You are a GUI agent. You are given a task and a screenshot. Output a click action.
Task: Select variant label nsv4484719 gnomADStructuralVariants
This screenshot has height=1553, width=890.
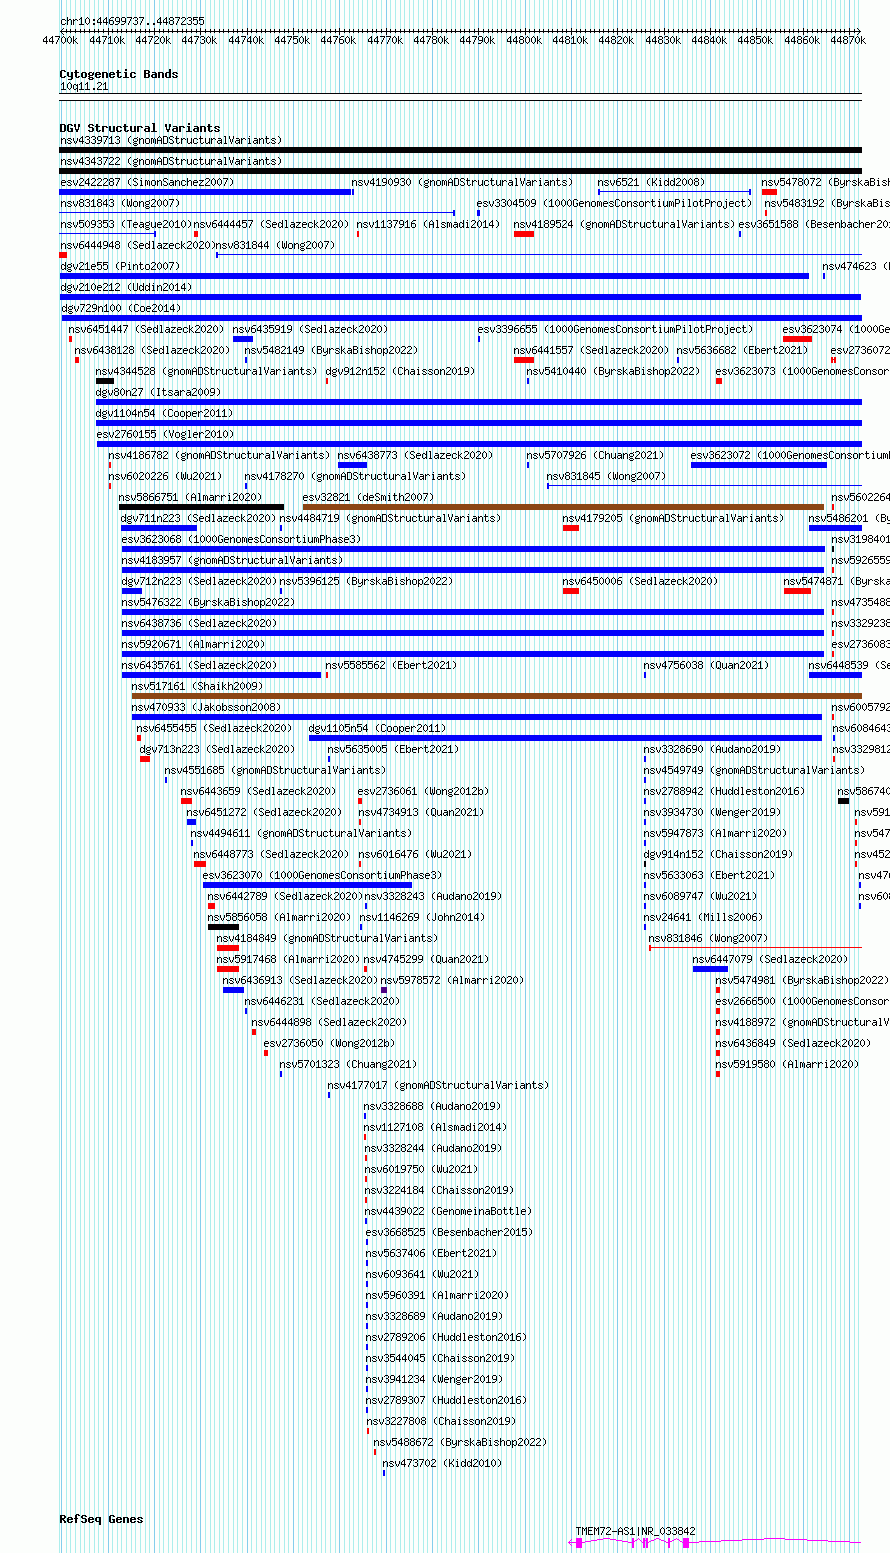coord(390,518)
